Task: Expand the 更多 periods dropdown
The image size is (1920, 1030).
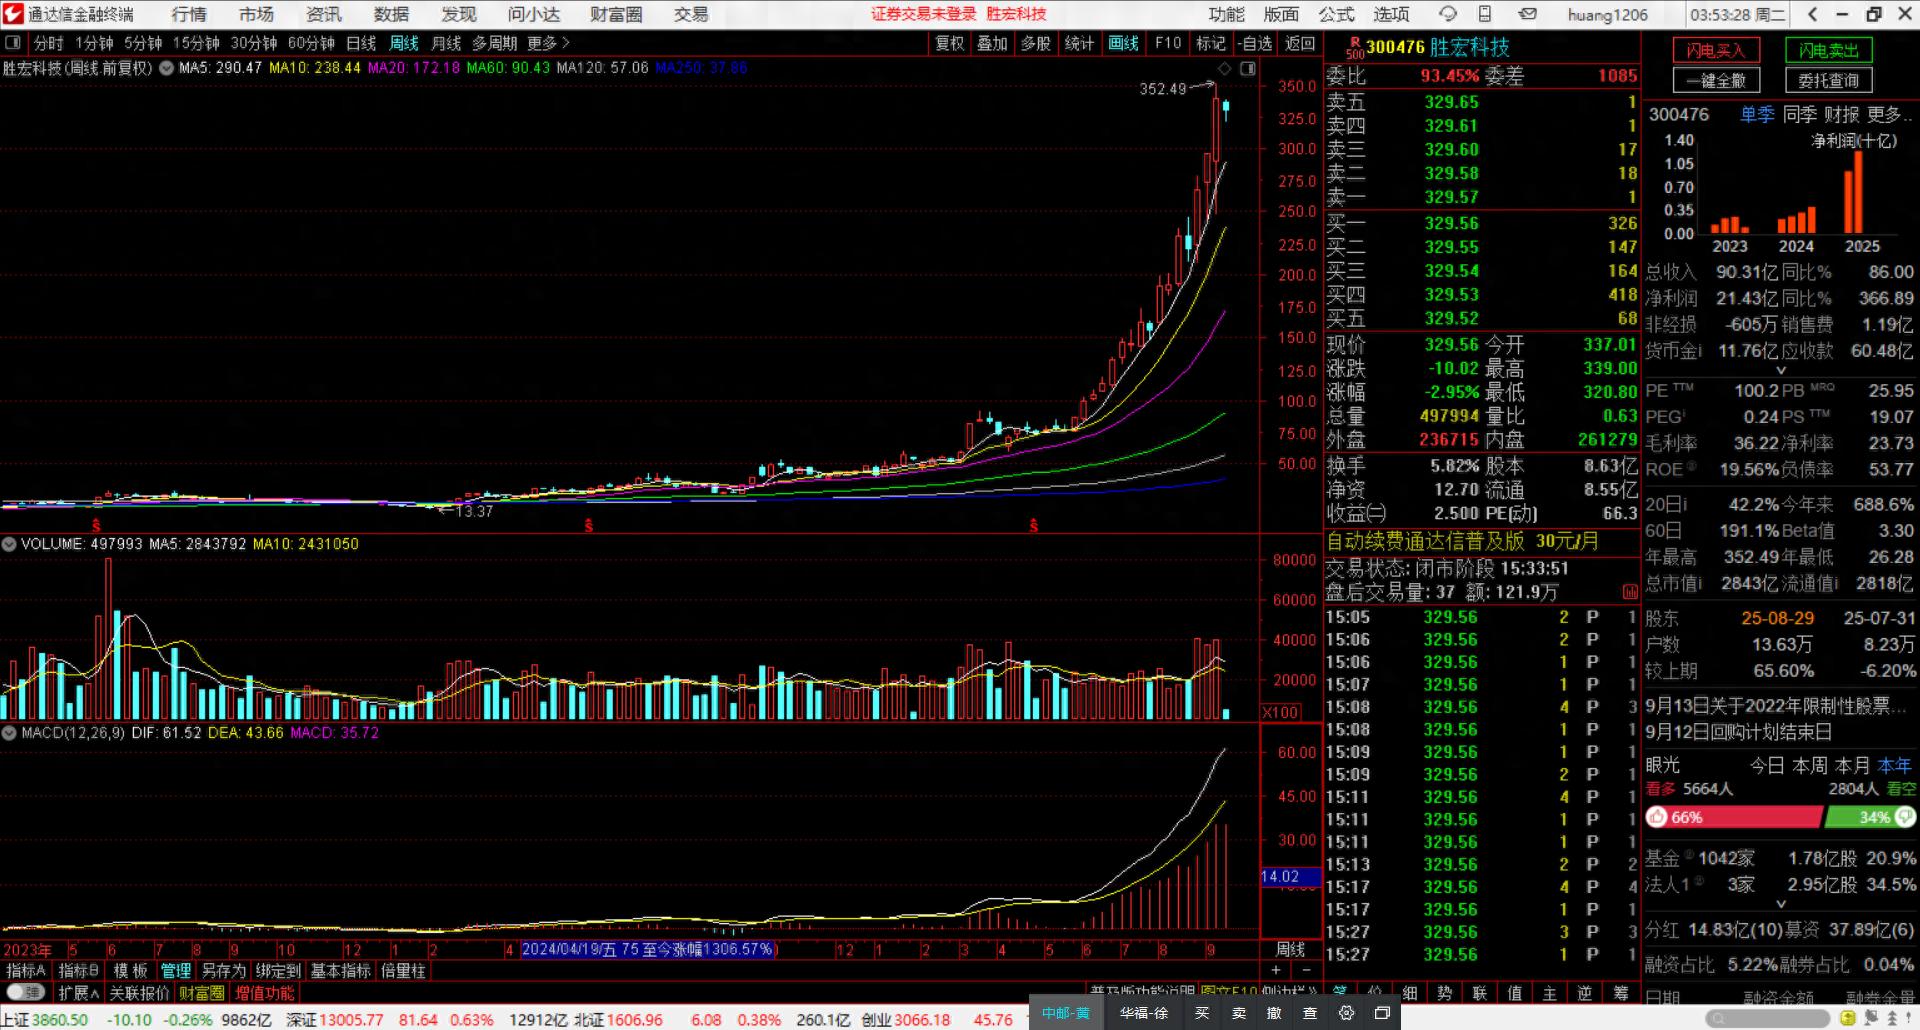Action: [548, 43]
